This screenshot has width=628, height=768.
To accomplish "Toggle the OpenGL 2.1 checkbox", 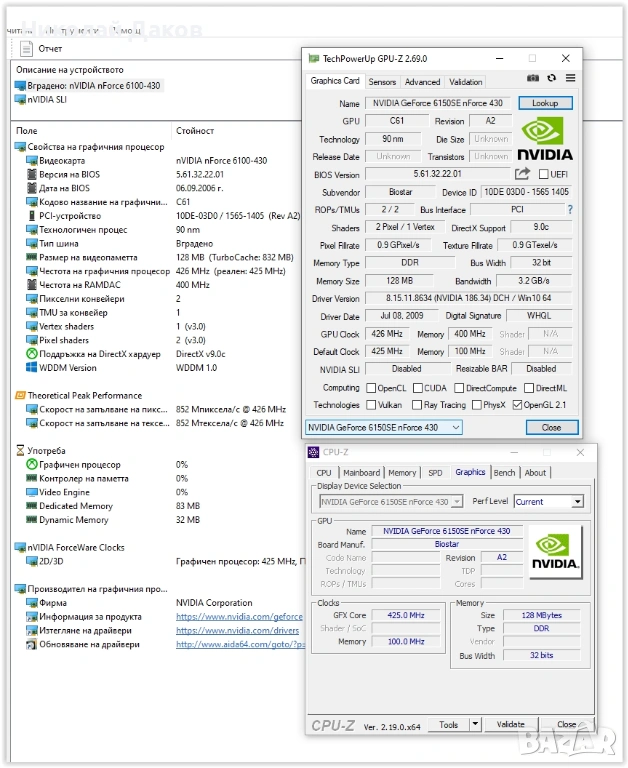I will (517, 405).
